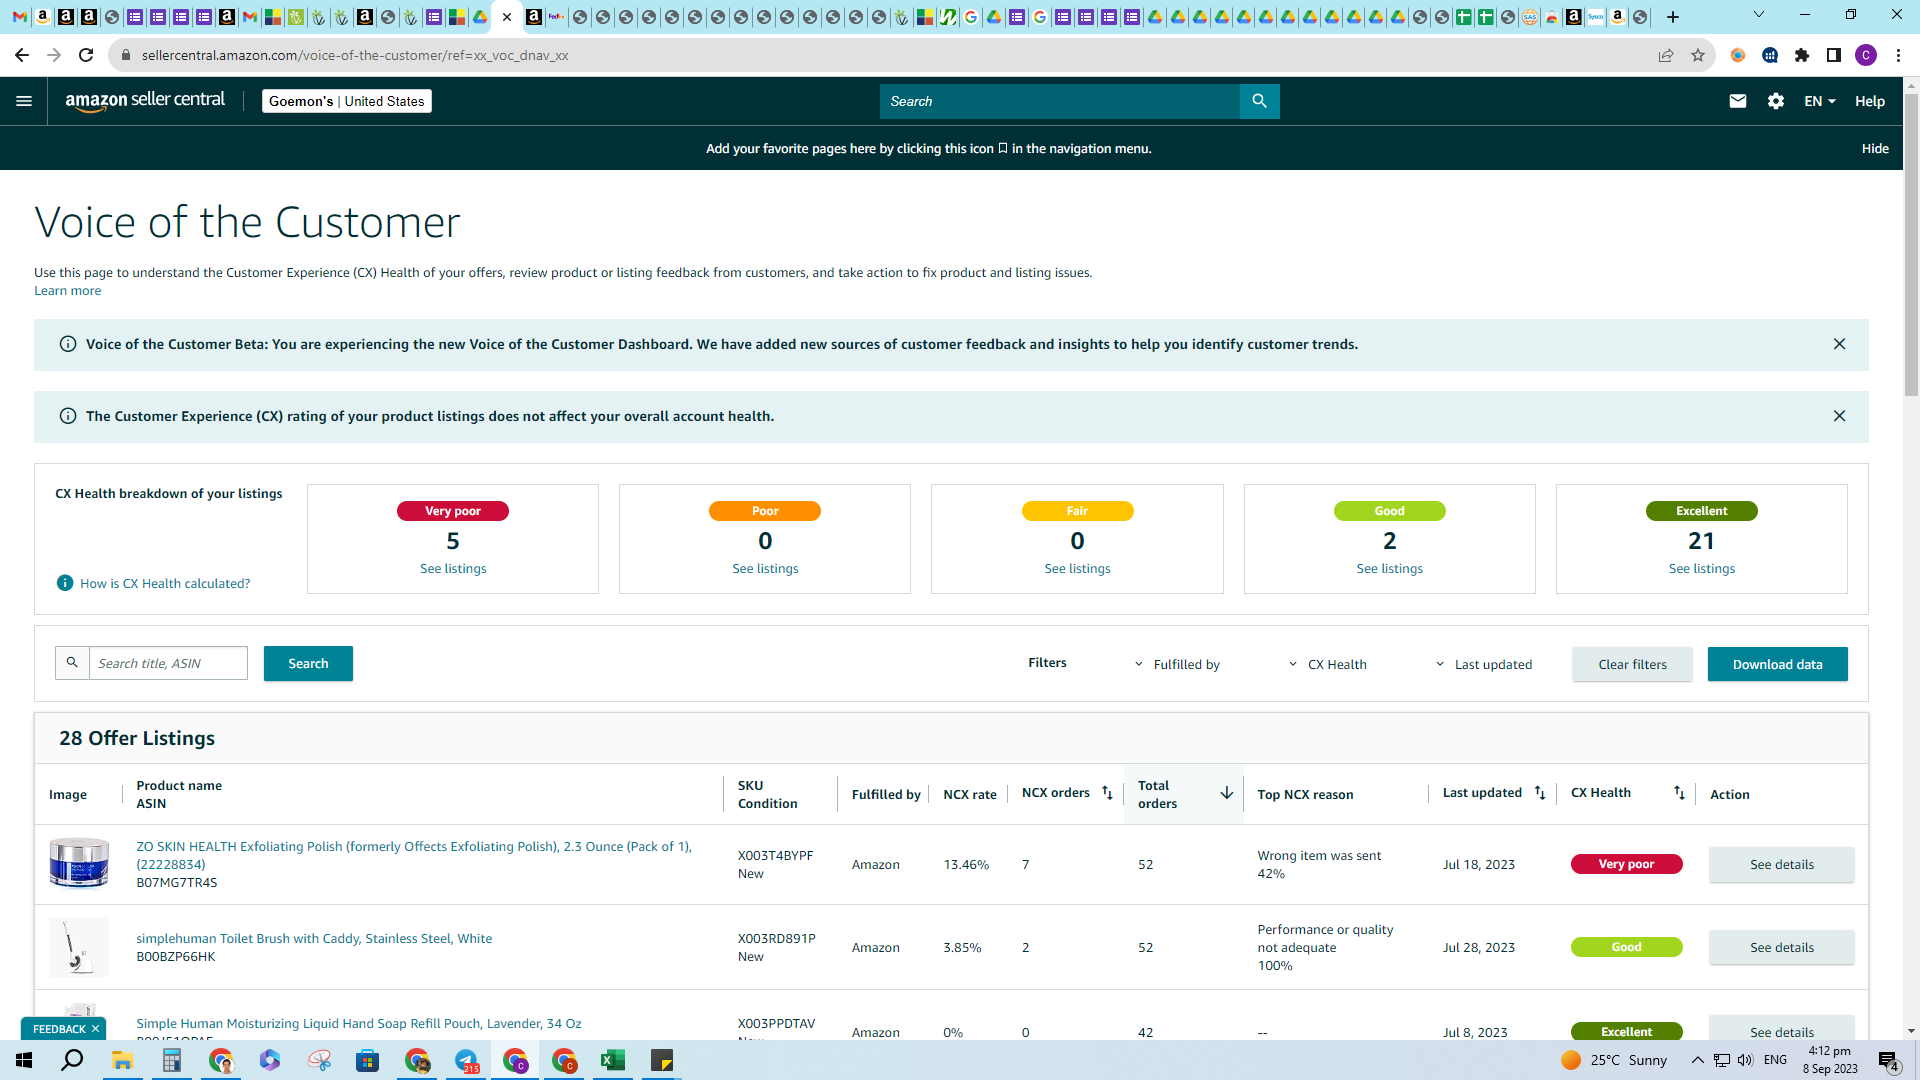Open the Learn more link

tap(67, 291)
